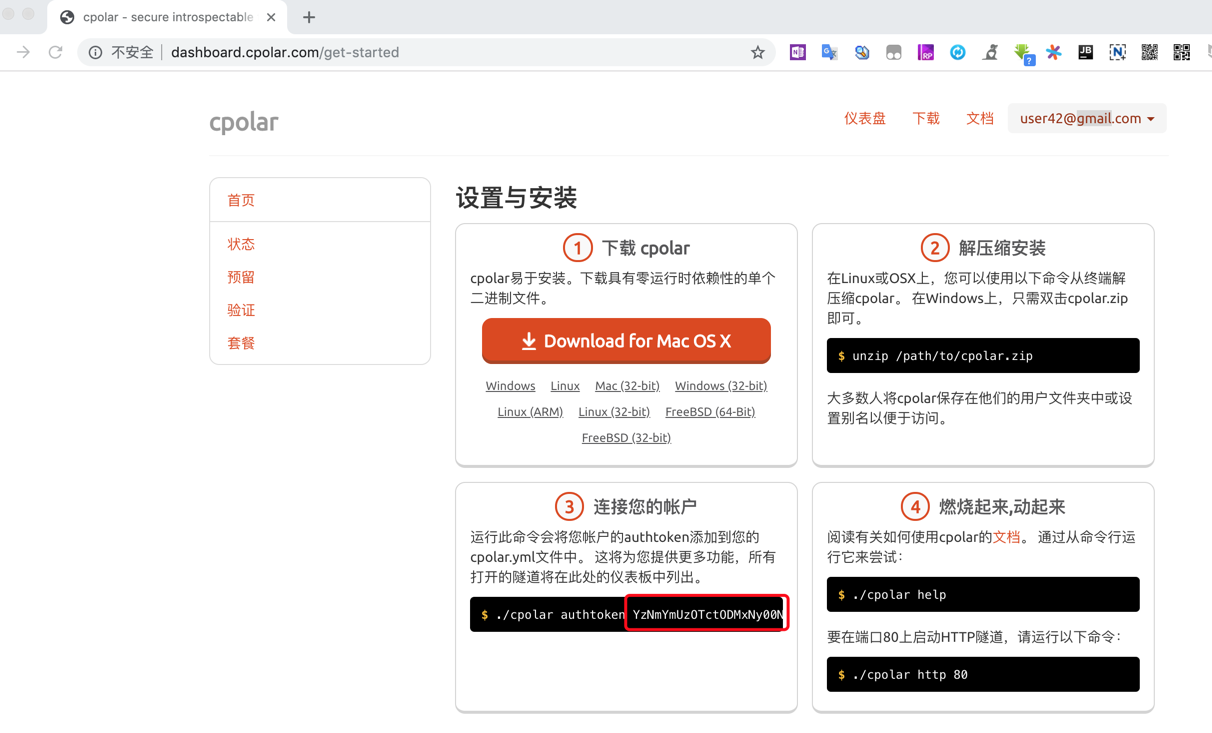Click the blue magnifier search extension icon
Viewport: 1212px width, 733px height.
(x=862, y=52)
